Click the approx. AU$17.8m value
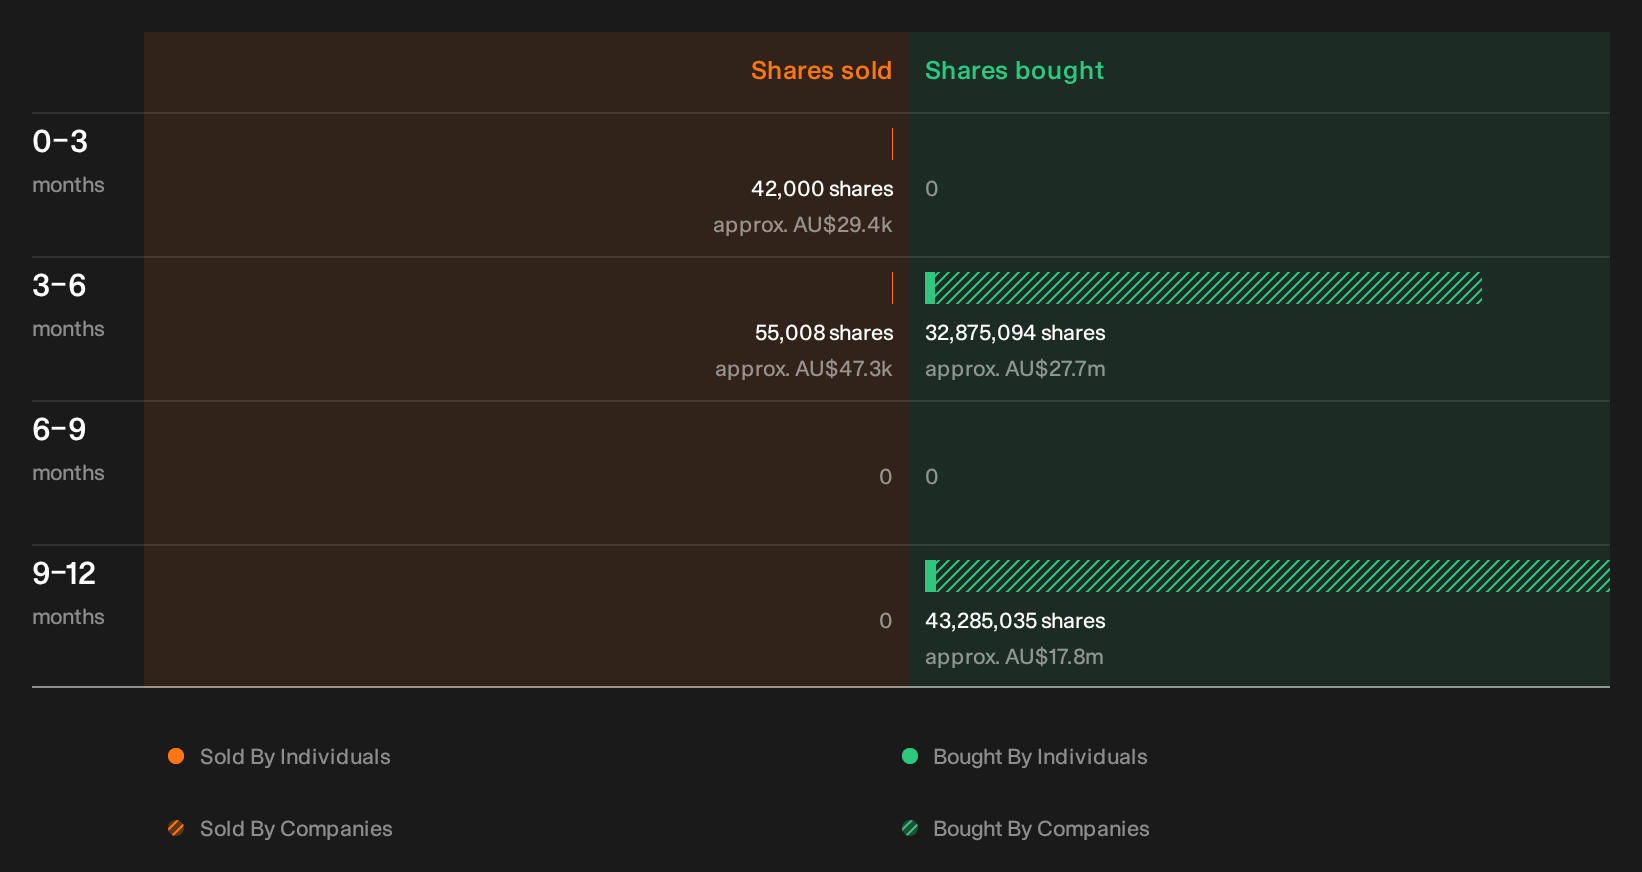This screenshot has width=1642, height=872. [1014, 657]
